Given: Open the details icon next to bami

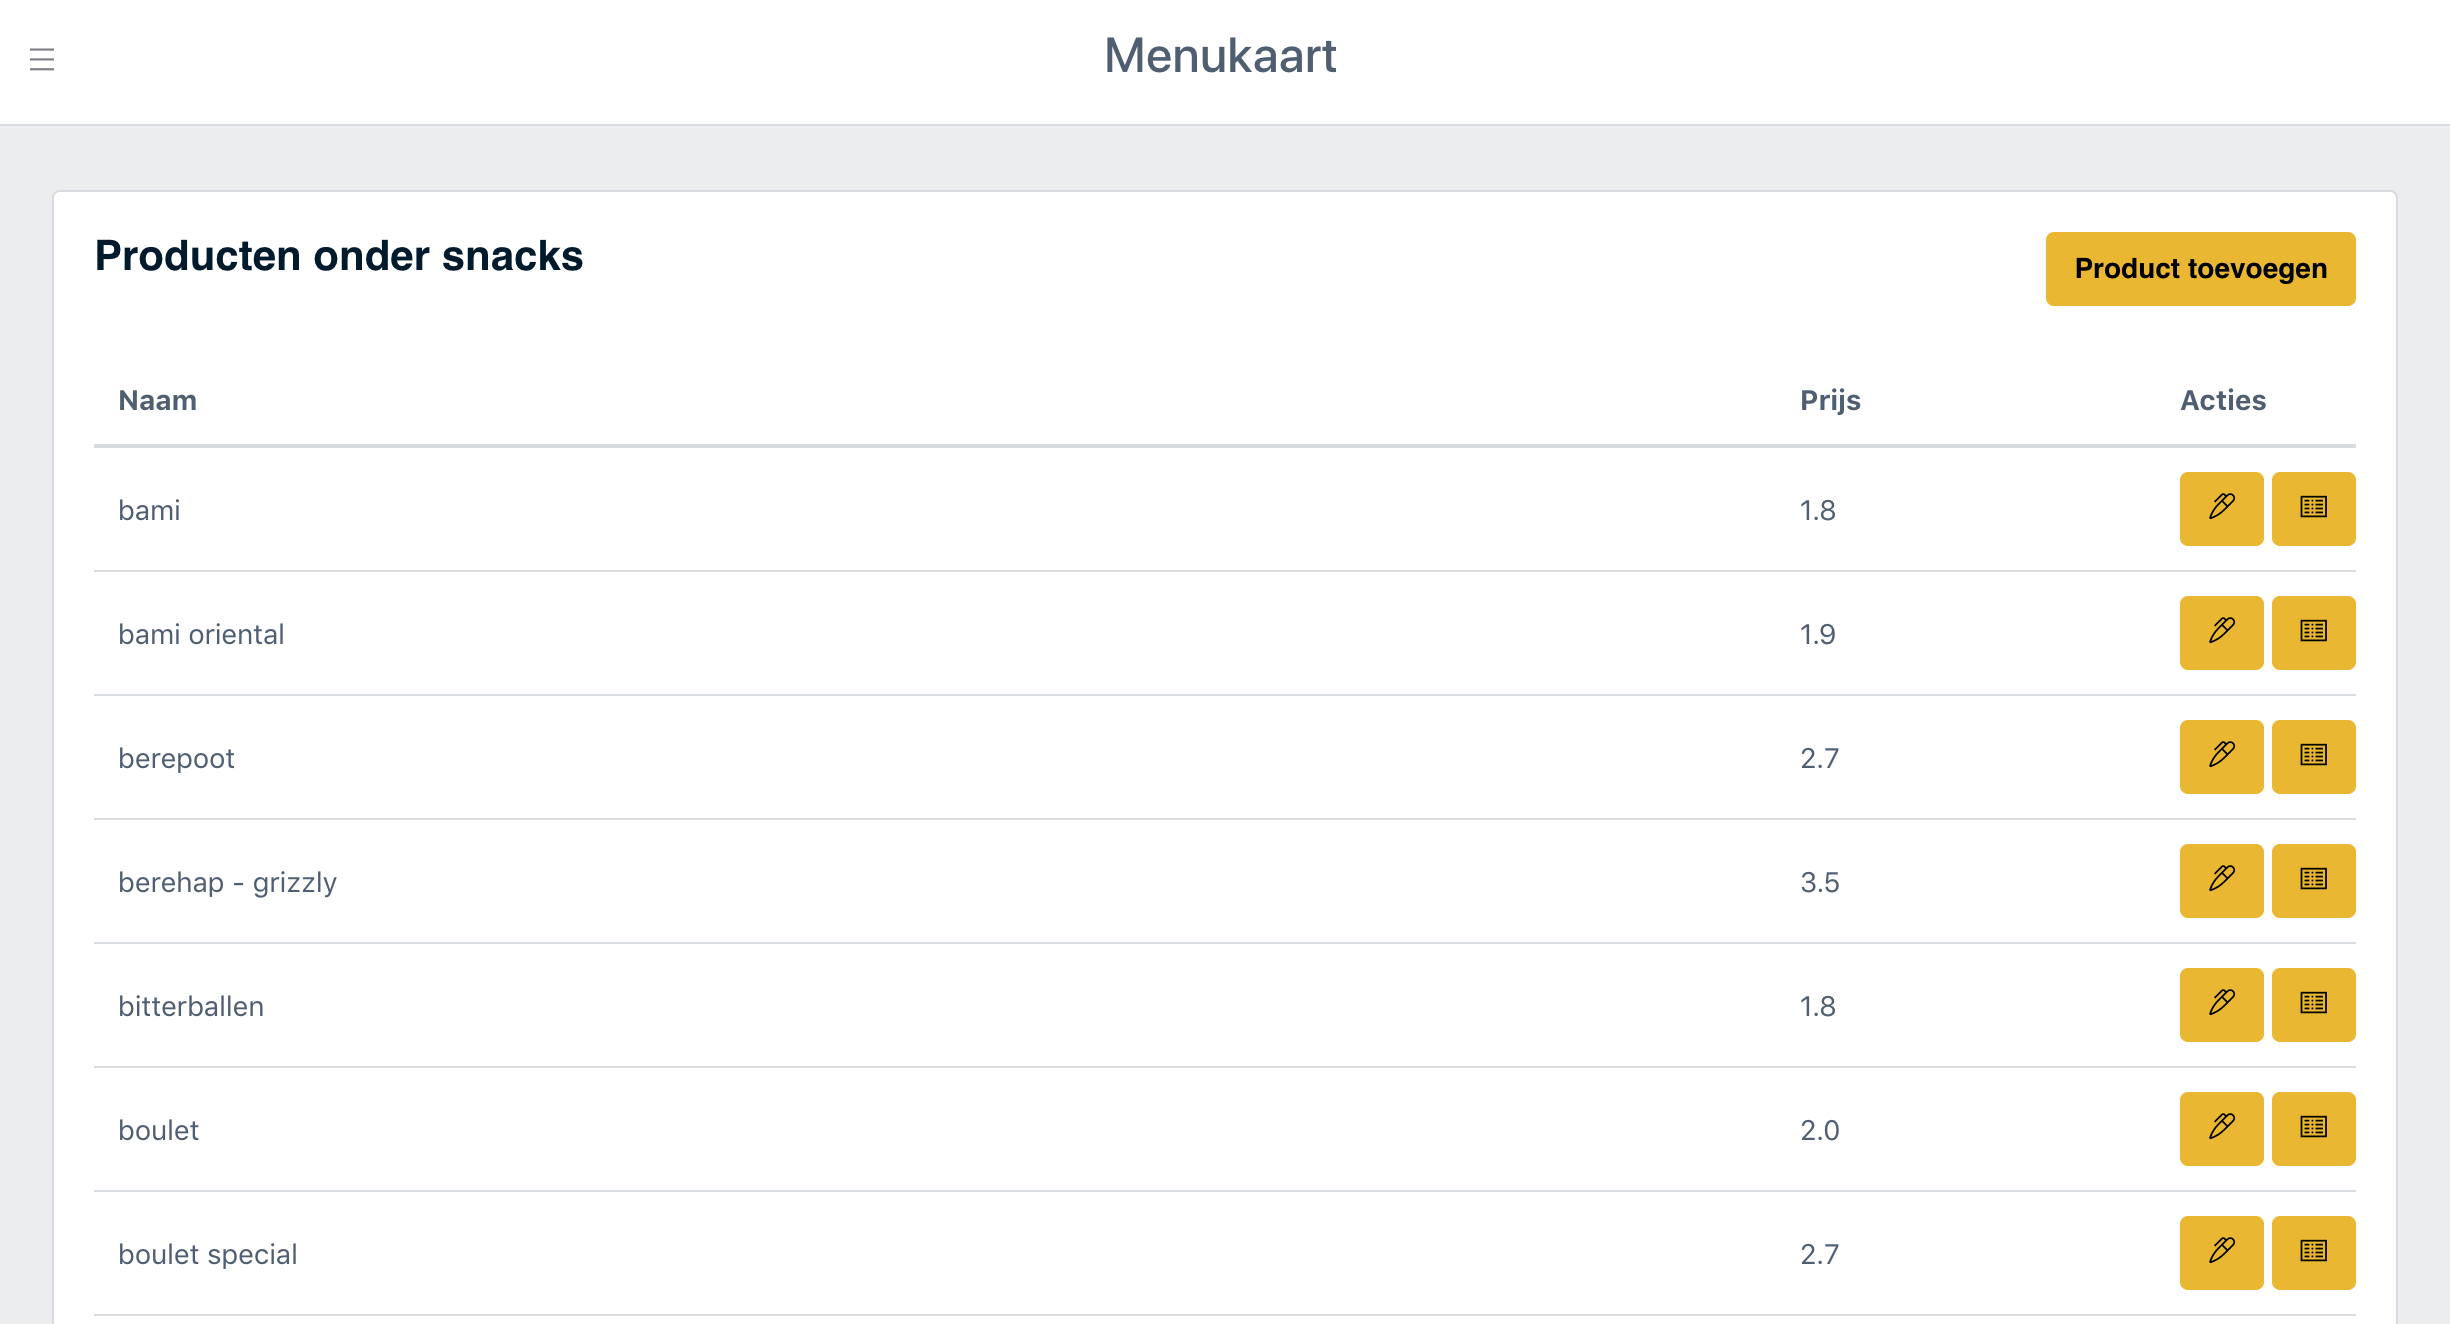Looking at the screenshot, I should click(2313, 508).
